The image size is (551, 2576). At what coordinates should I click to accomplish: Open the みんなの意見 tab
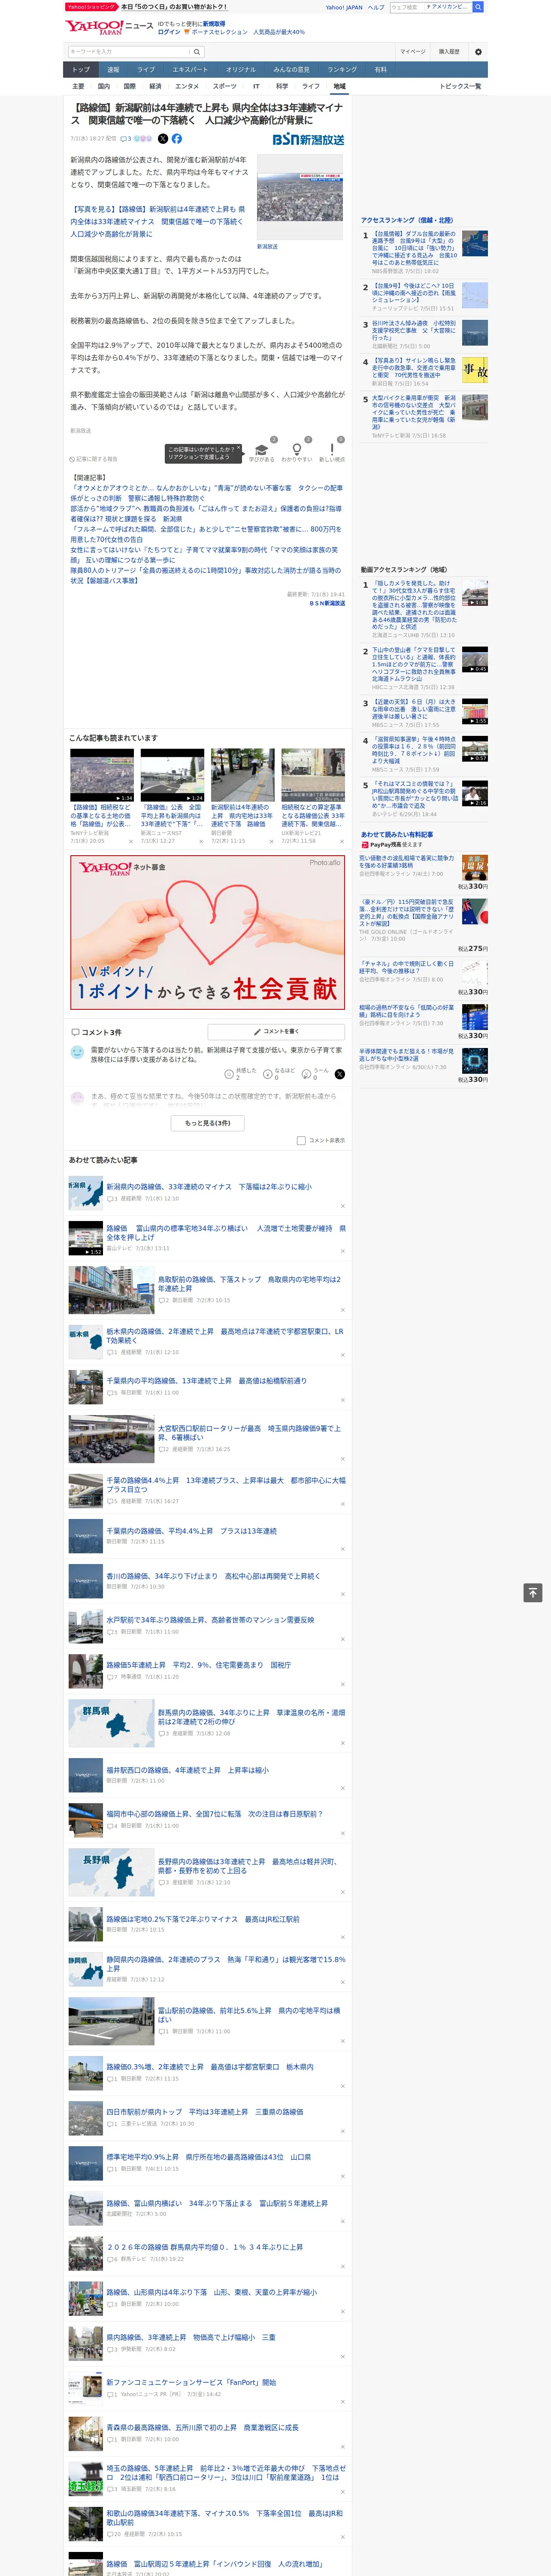pos(291,70)
